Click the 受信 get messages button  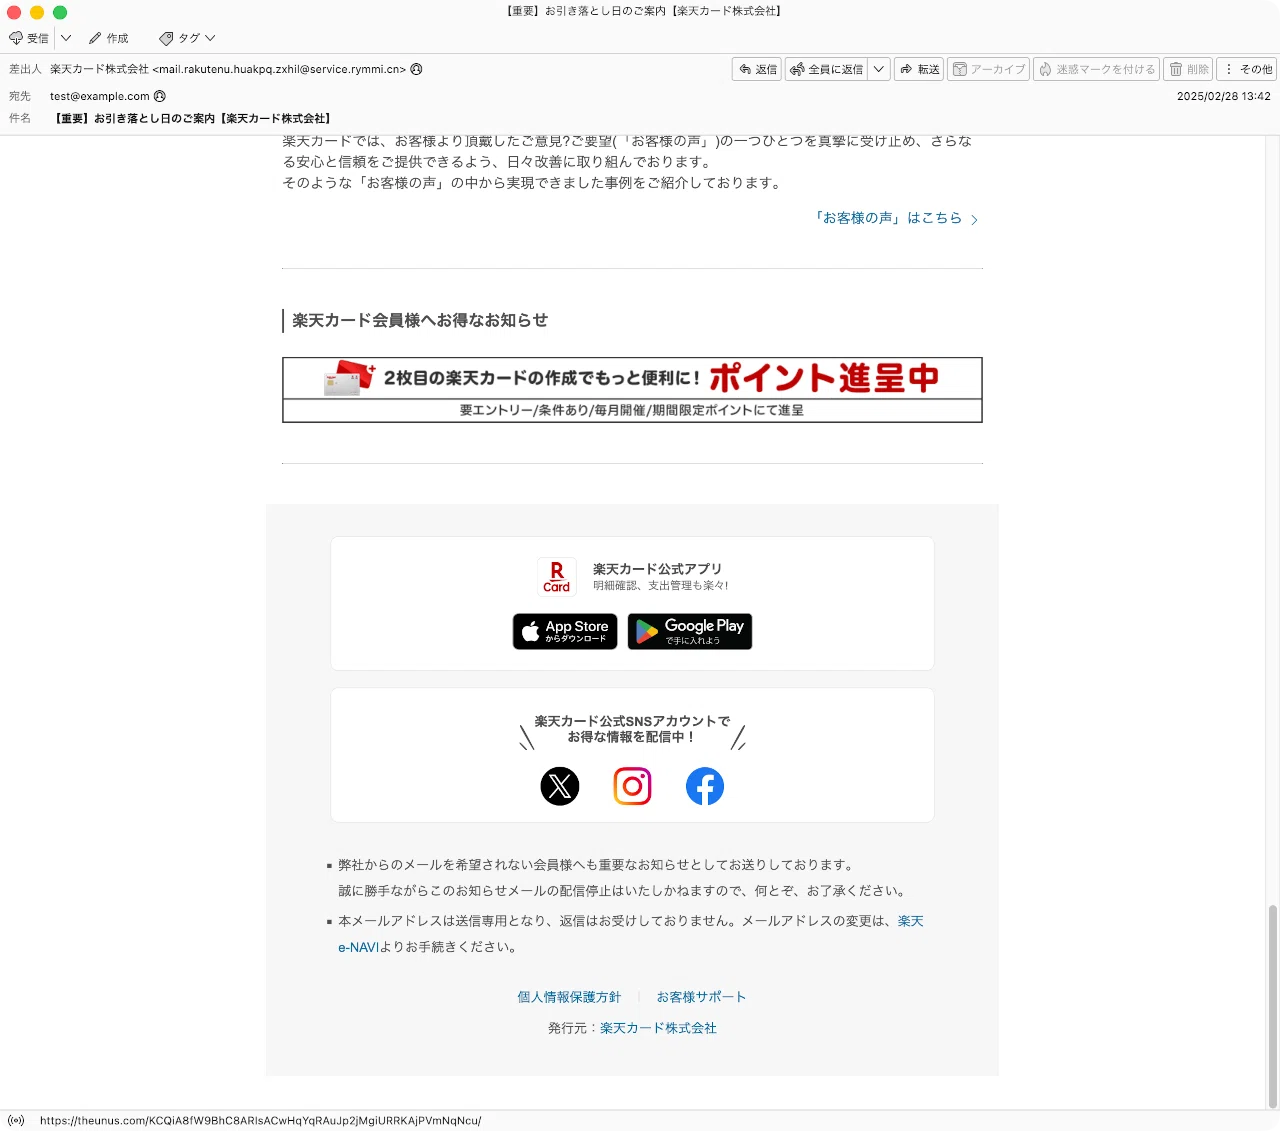pos(29,38)
